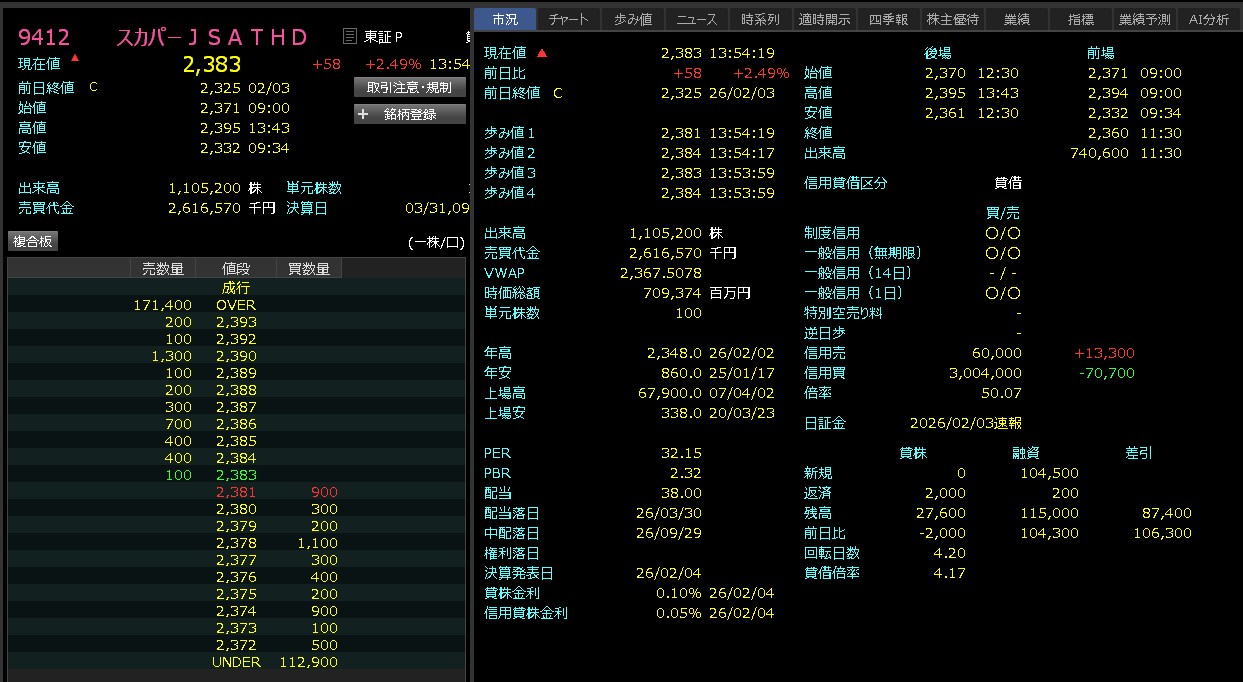Click the 市況 tab
The height and width of the screenshot is (682, 1243).
pyautogui.click(x=505, y=19)
